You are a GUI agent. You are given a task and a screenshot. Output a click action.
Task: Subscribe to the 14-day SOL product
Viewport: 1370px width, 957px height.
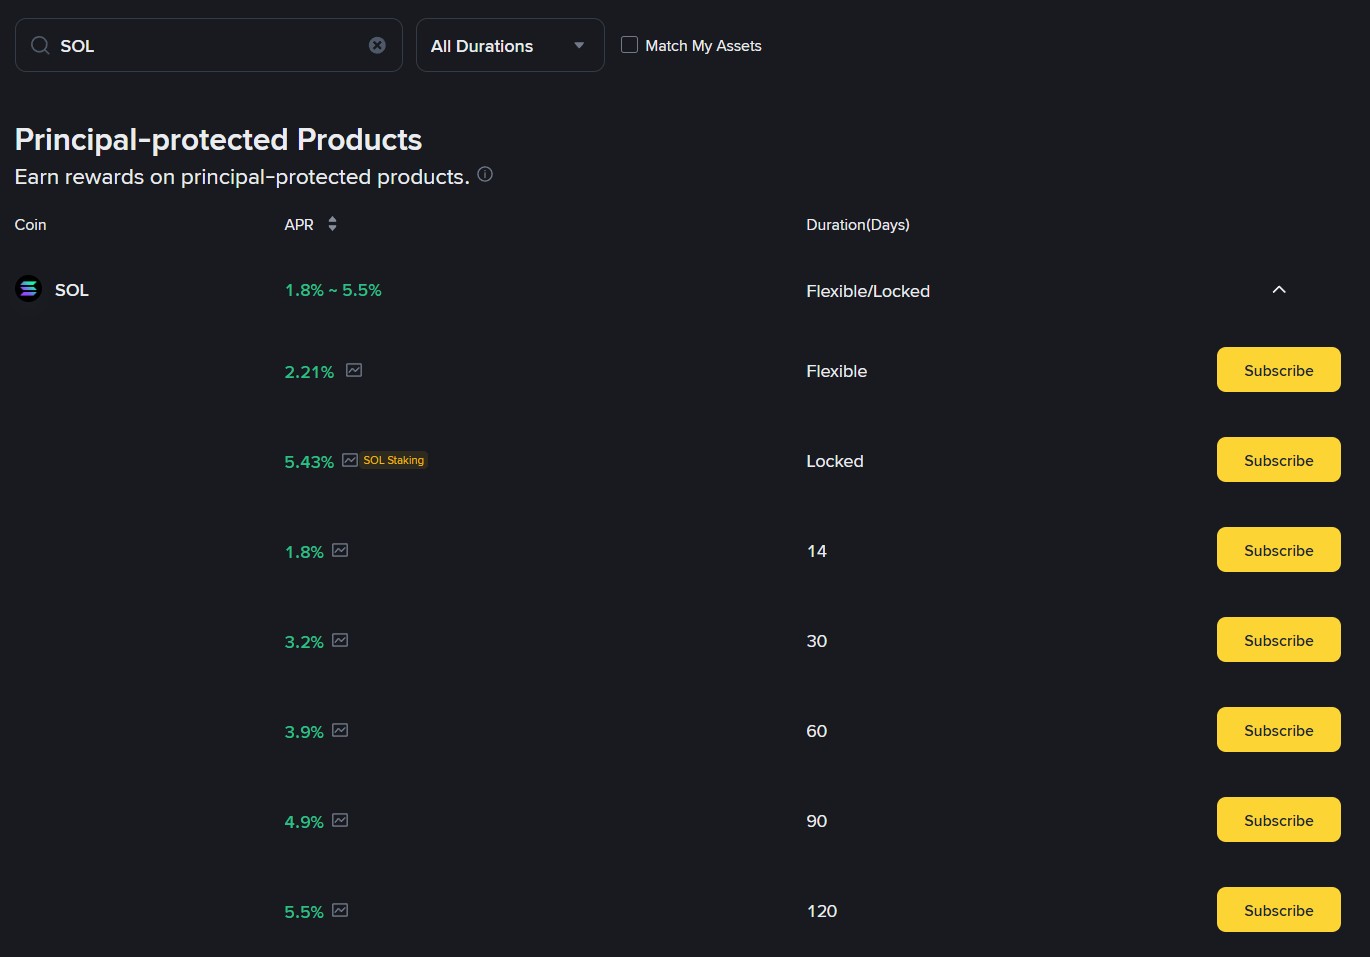click(1278, 550)
